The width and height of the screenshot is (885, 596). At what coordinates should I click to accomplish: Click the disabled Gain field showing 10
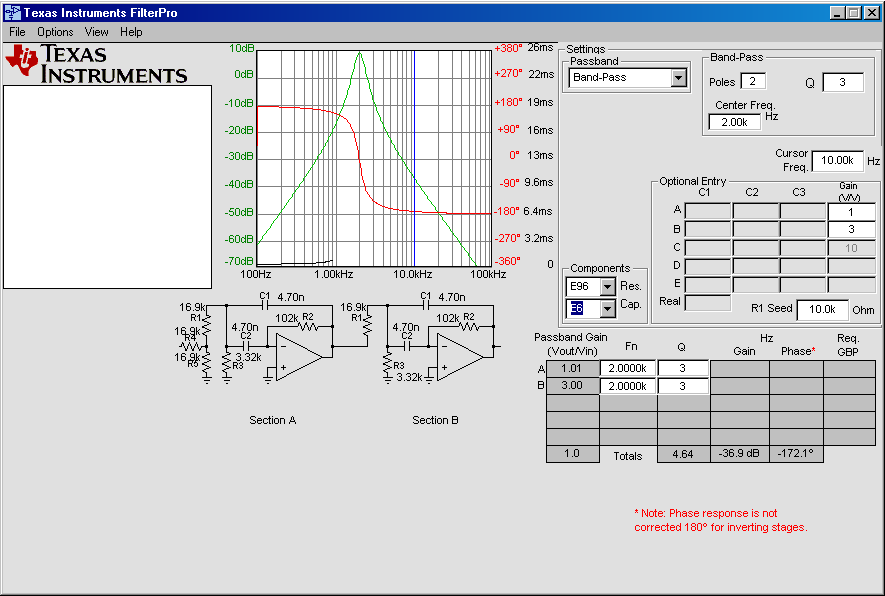pyautogui.click(x=851, y=248)
